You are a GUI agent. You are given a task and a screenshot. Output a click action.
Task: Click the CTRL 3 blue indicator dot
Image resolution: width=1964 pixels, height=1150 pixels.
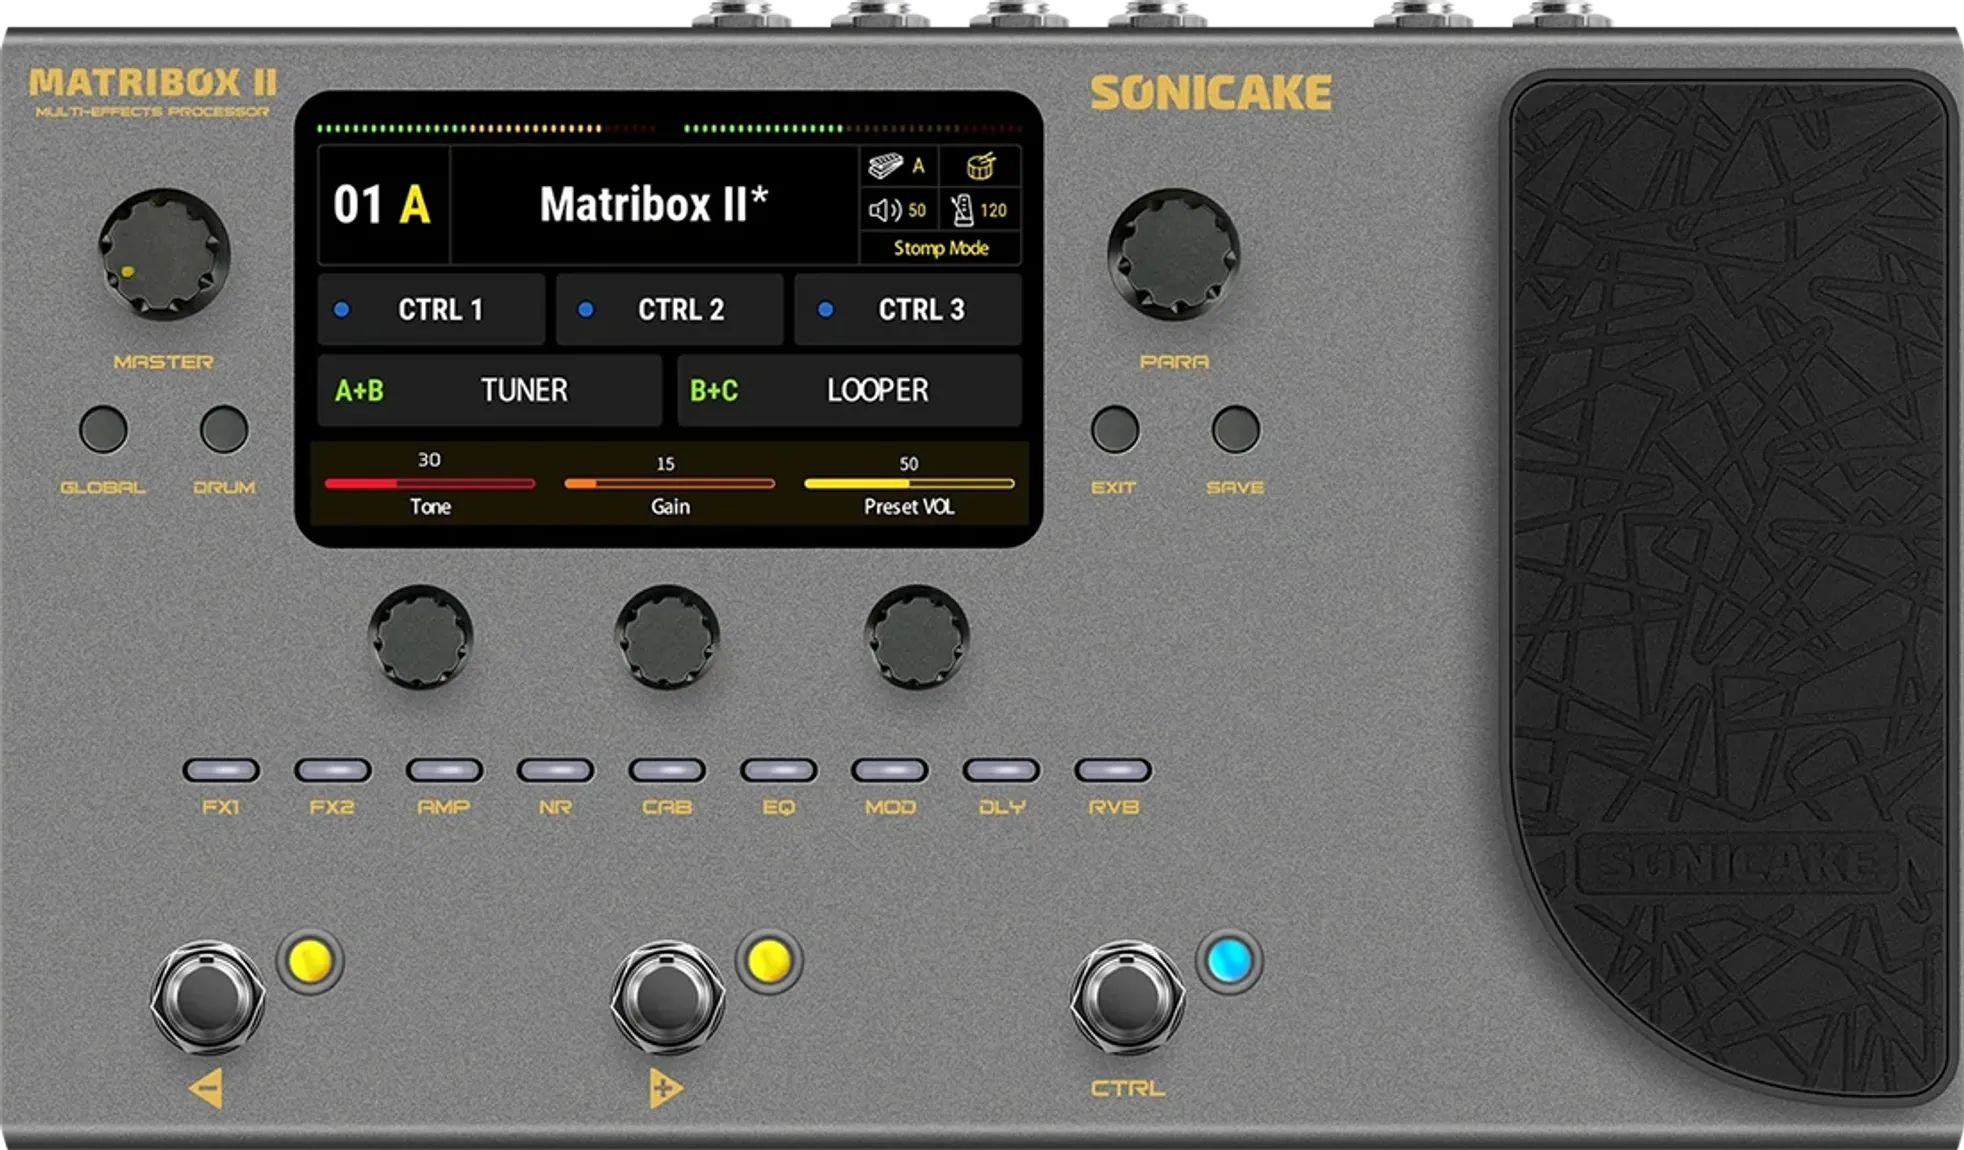point(825,310)
